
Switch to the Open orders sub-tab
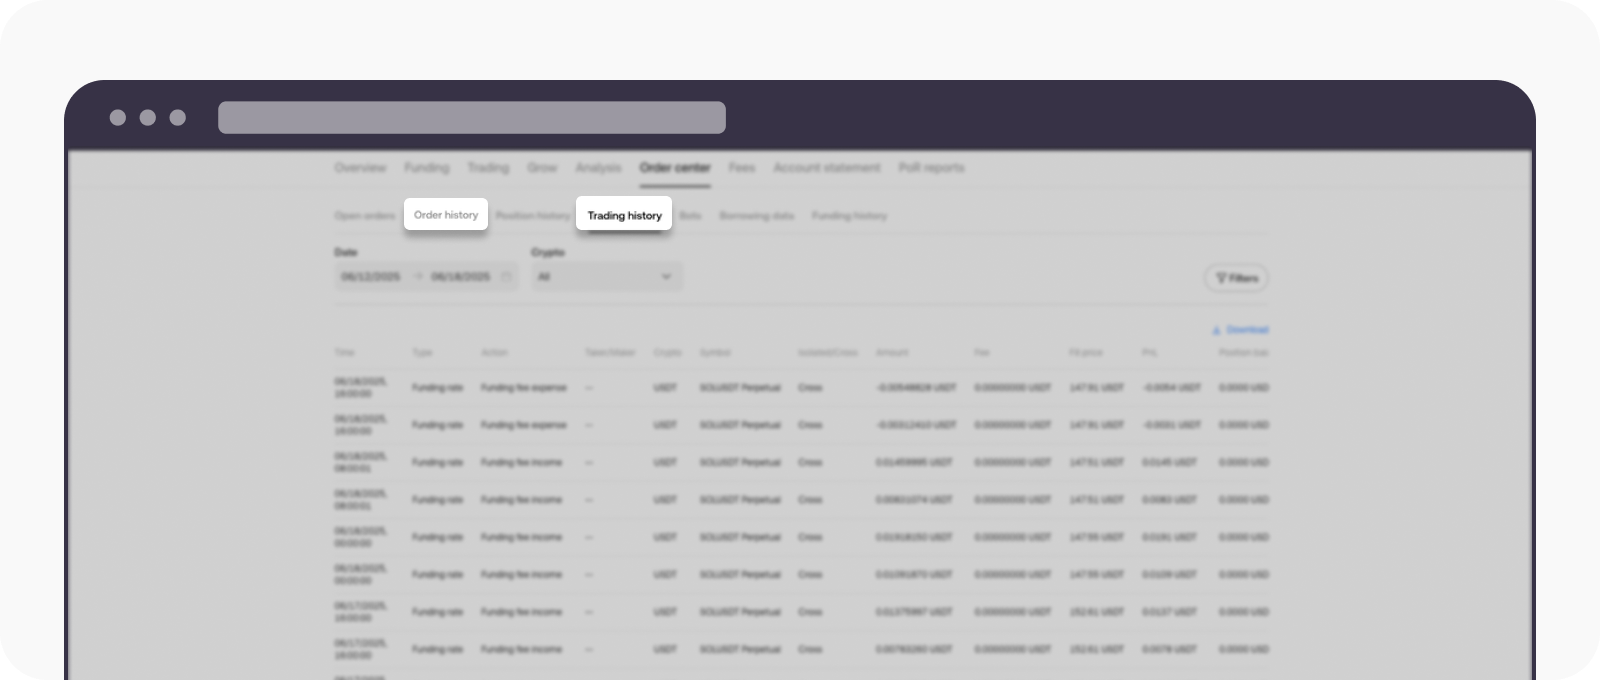coord(365,216)
